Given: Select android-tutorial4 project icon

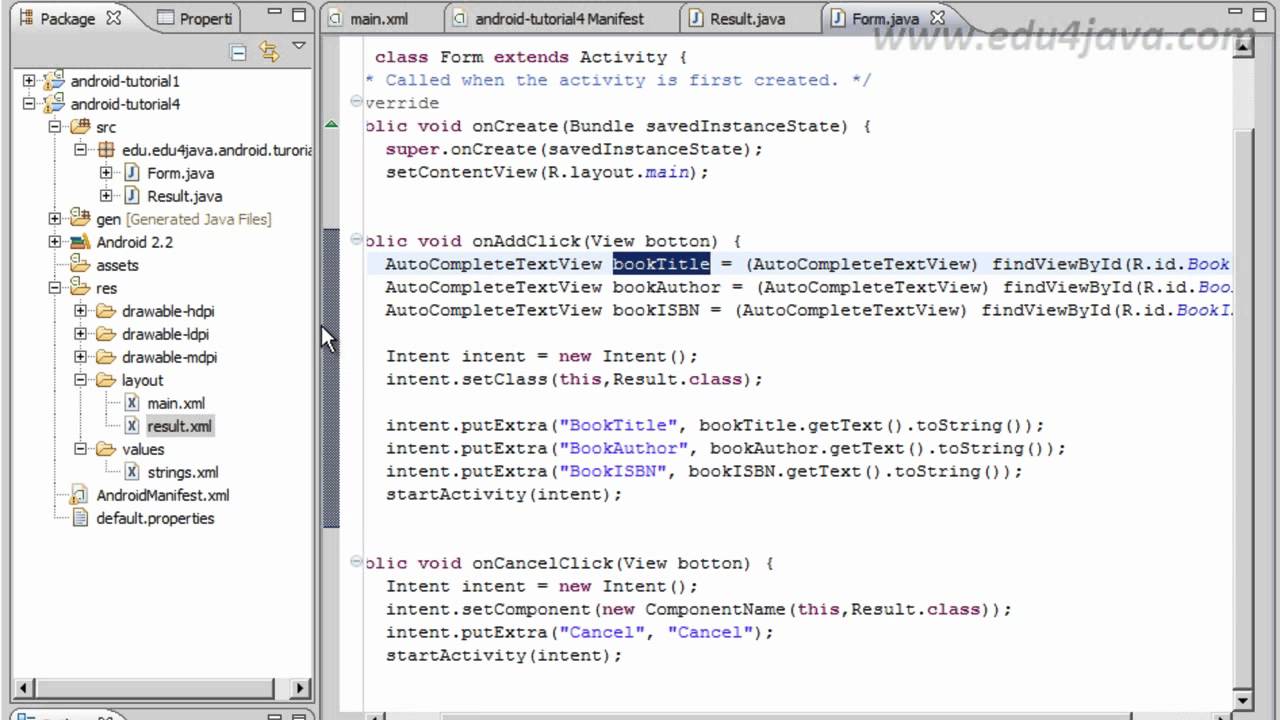Looking at the screenshot, I should click(x=54, y=103).
